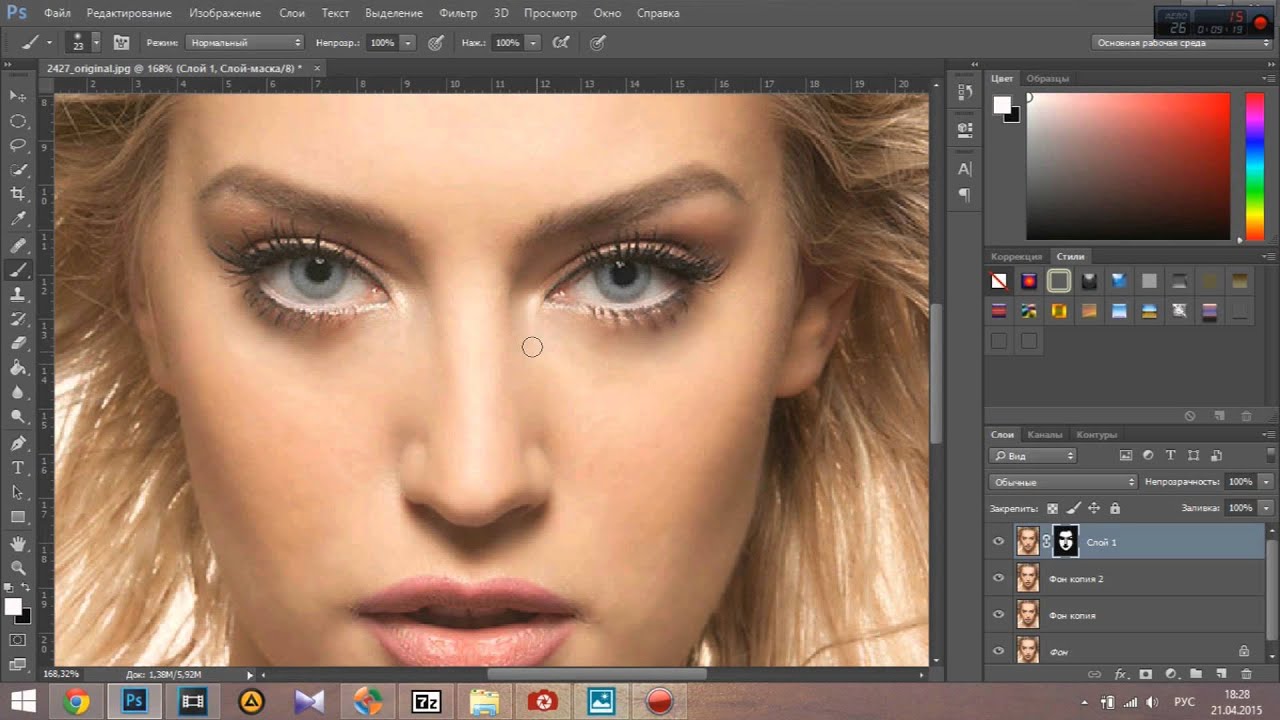This screenshot has width=1280, height=720.
Task: Open the Режим blend mode dropdown
Action: click(x=244, y=43)
